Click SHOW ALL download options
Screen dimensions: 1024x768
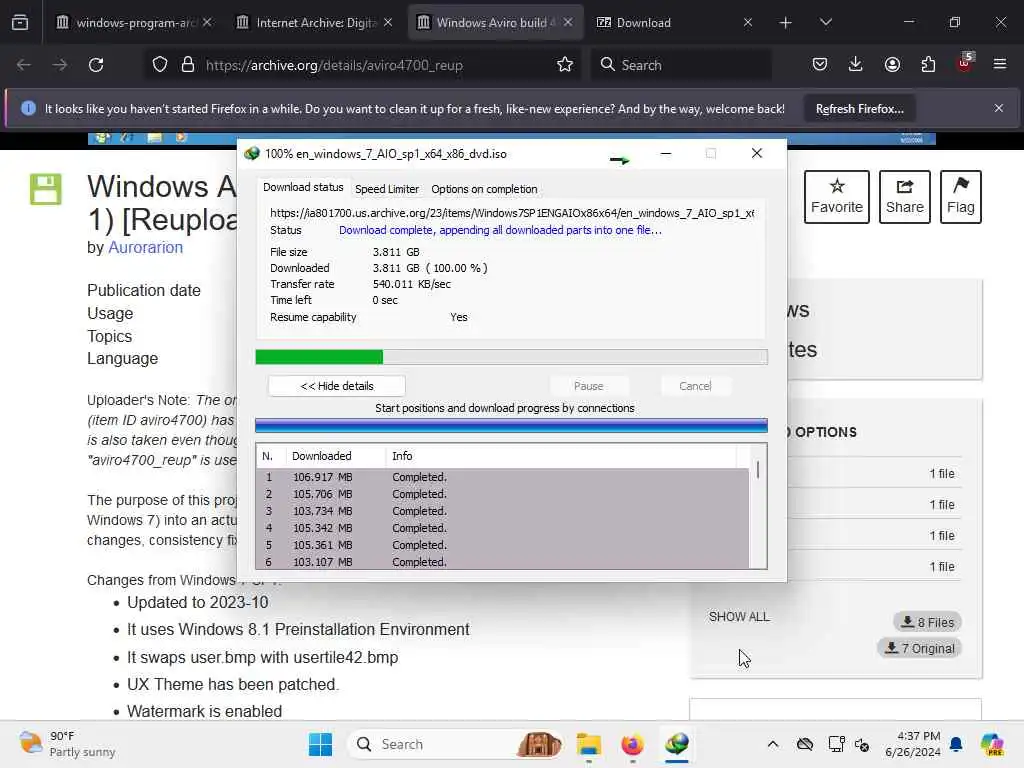coord(739,617)
